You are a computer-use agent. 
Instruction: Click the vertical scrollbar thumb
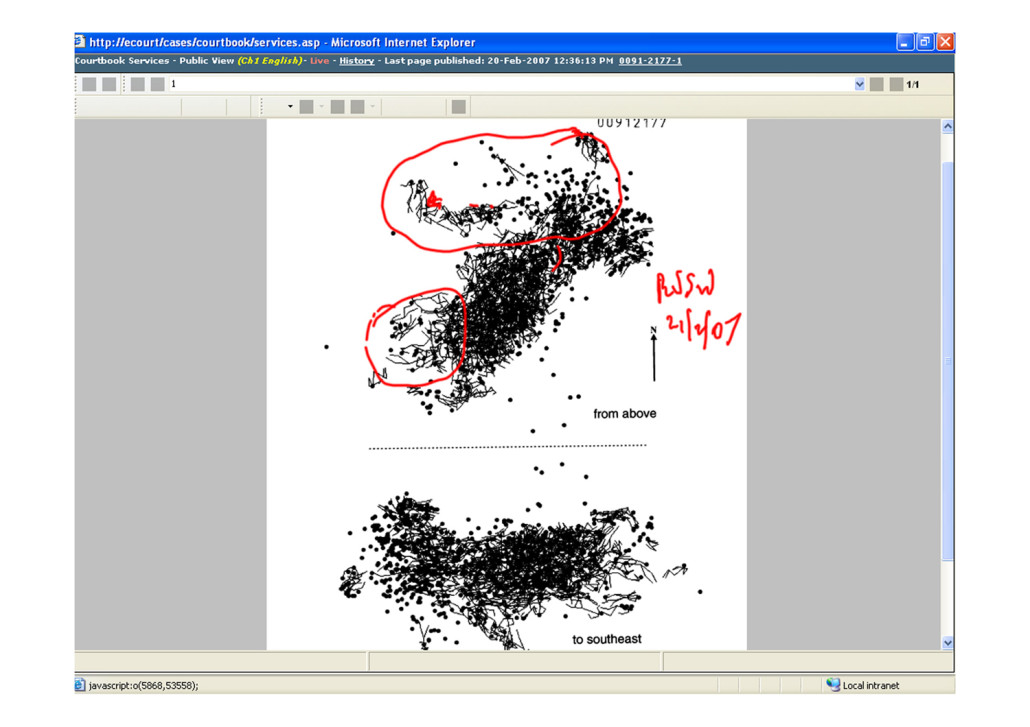[x=947, y=360]
